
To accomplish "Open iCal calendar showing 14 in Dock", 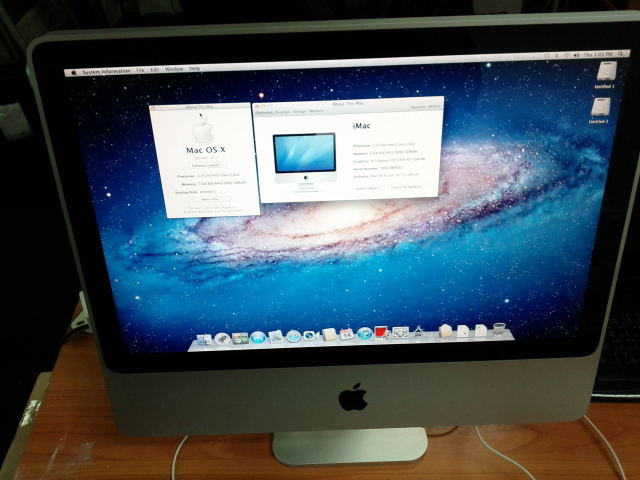I will (x=347, y=334).
